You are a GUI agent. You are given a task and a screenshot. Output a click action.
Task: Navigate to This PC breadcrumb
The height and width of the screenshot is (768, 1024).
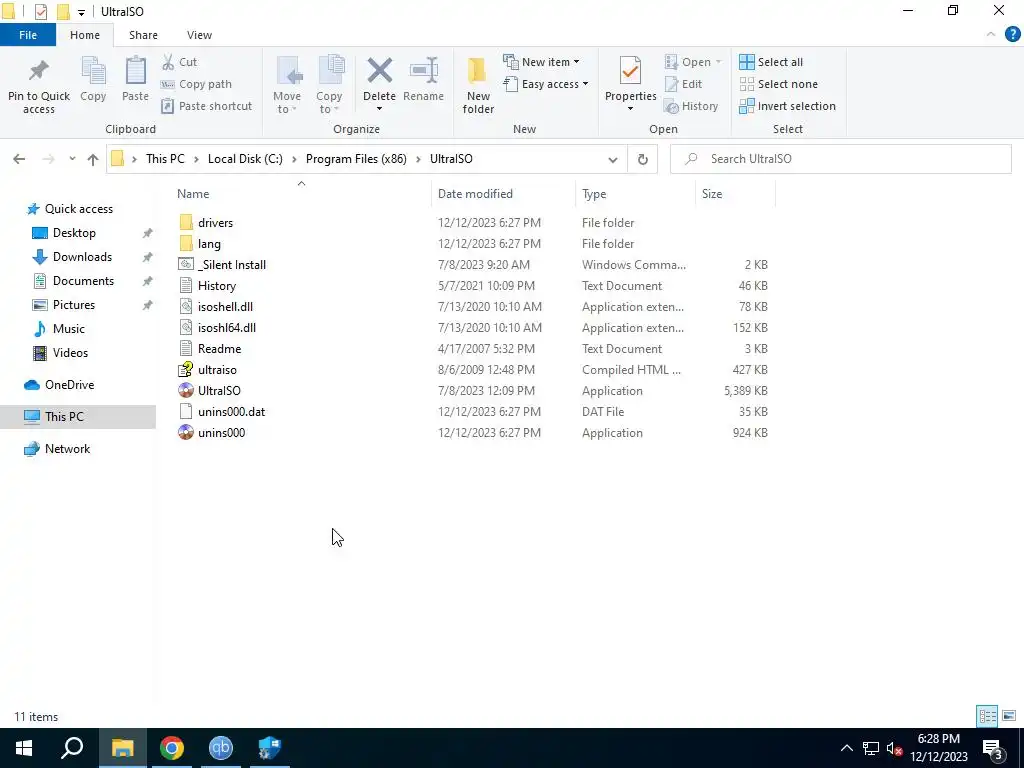[165, 159]
